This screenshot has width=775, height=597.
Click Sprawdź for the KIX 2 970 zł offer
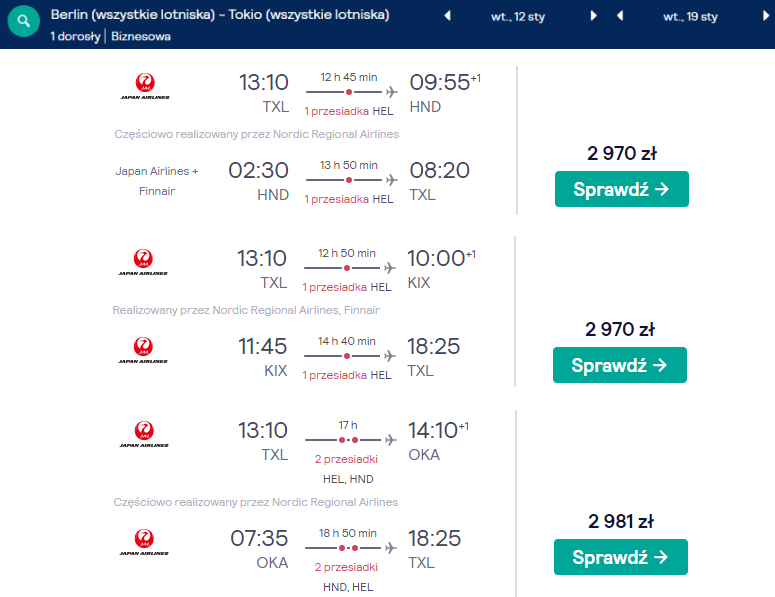[619, 365]
